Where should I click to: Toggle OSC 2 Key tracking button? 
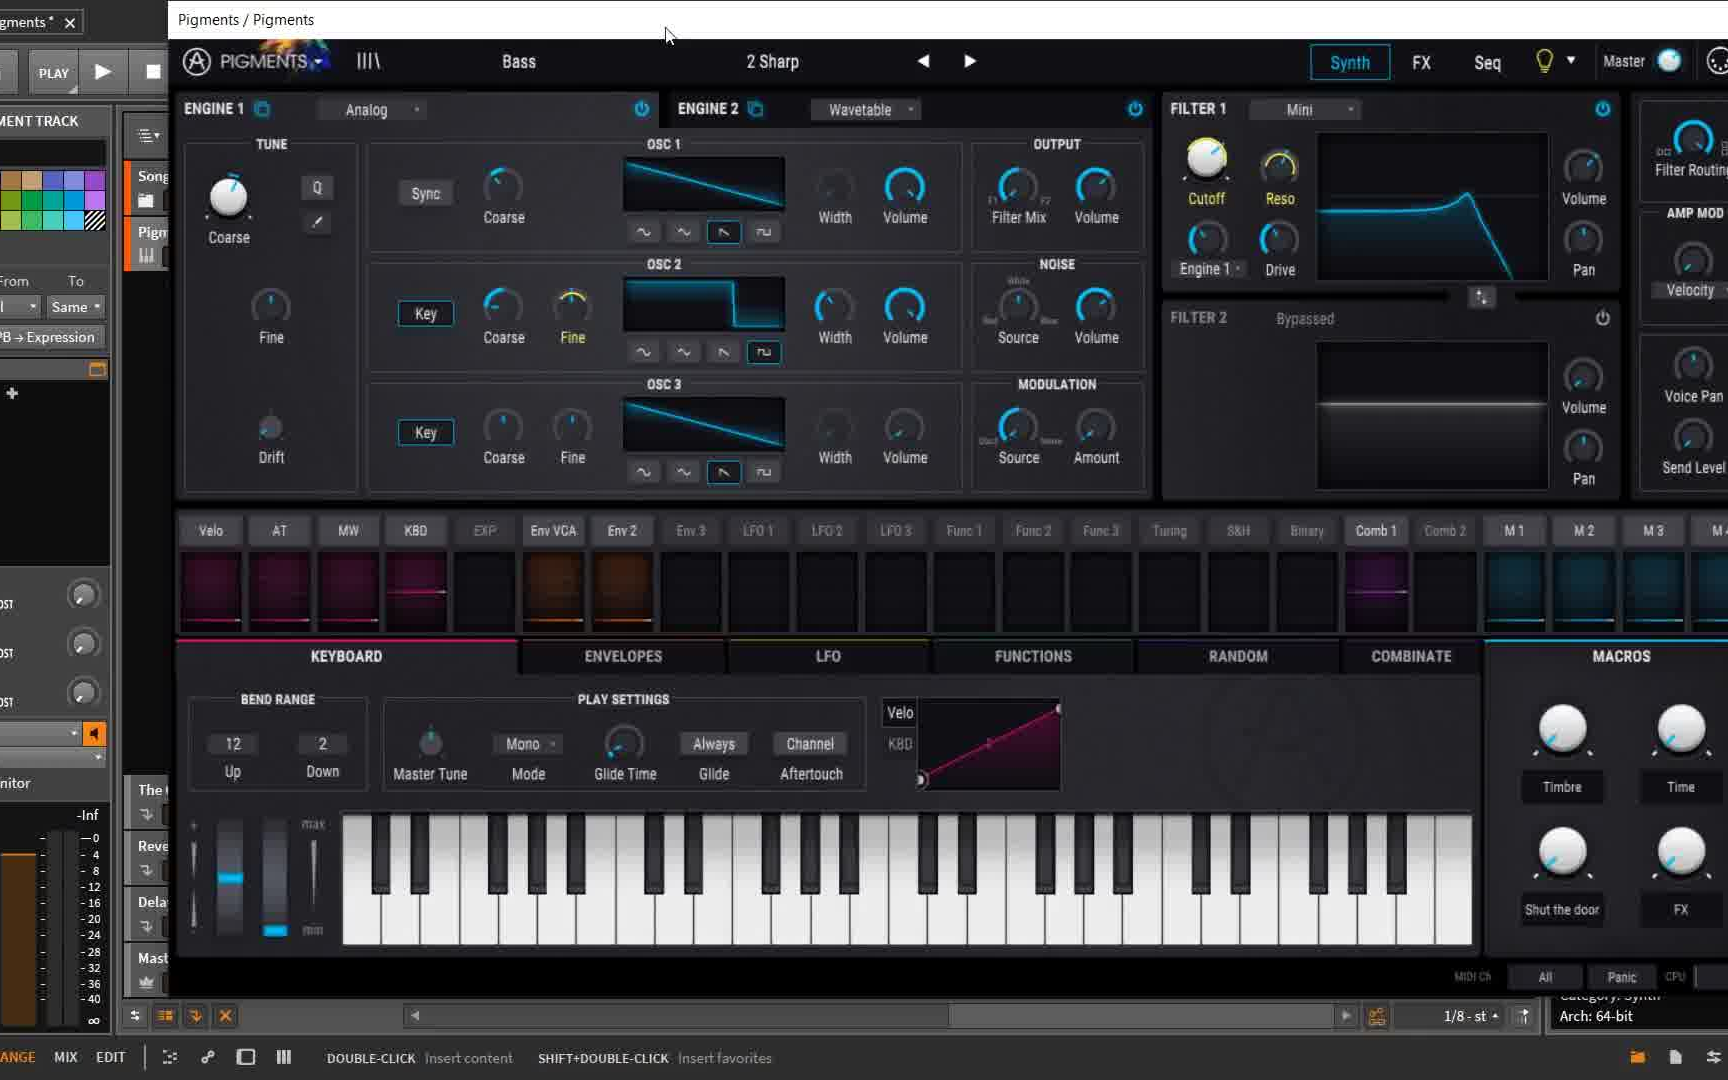pos(425,313)
